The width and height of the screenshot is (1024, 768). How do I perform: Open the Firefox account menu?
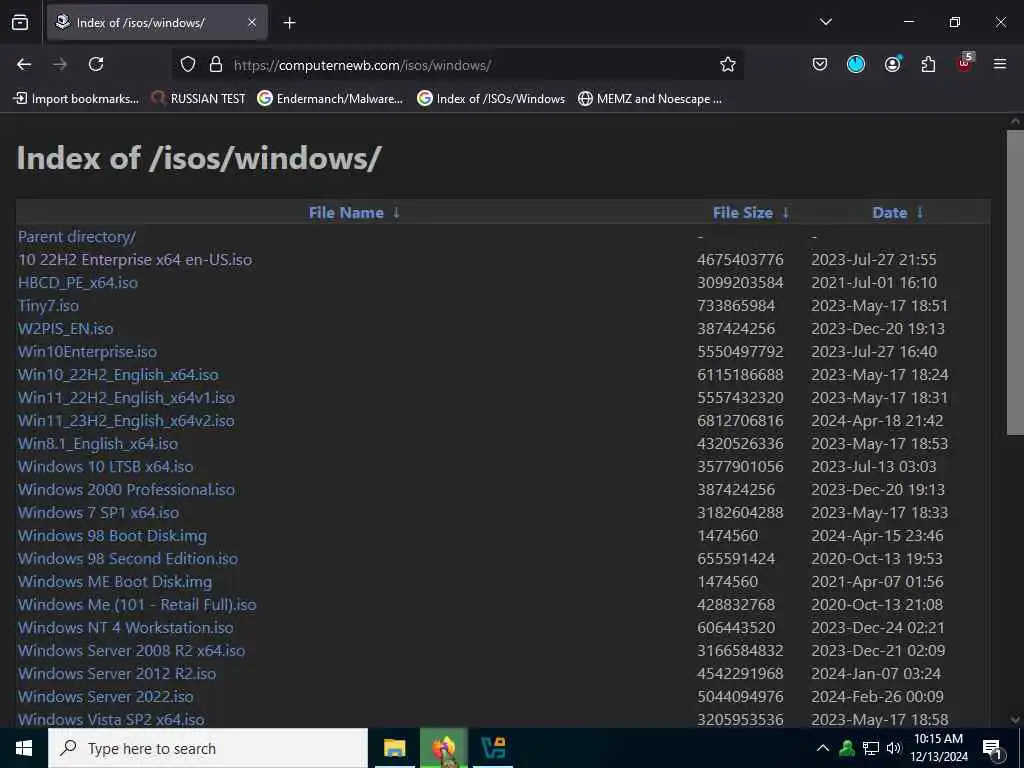click(892, 63)
